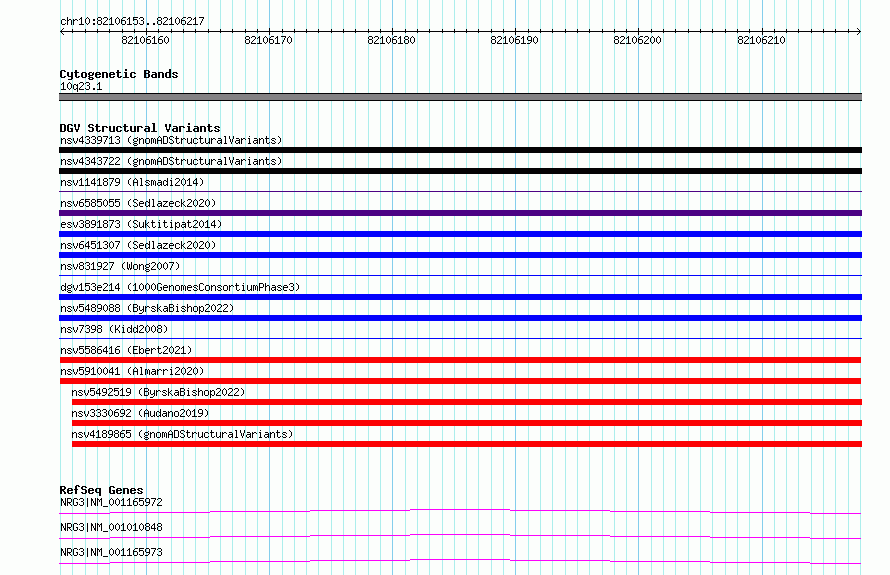This screenshot has width=890, height=575.
Task: Click the red bar under nsv5910041
Action: click(460, 381)
